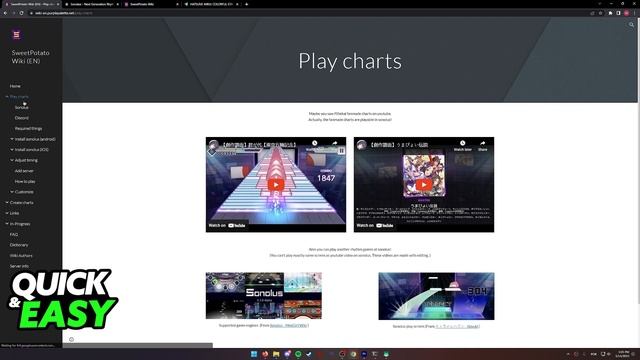Viewport: 640px width, 360px height.
Task: Switch to the Sonolus Next Generation tab
Action: [92, 4]
